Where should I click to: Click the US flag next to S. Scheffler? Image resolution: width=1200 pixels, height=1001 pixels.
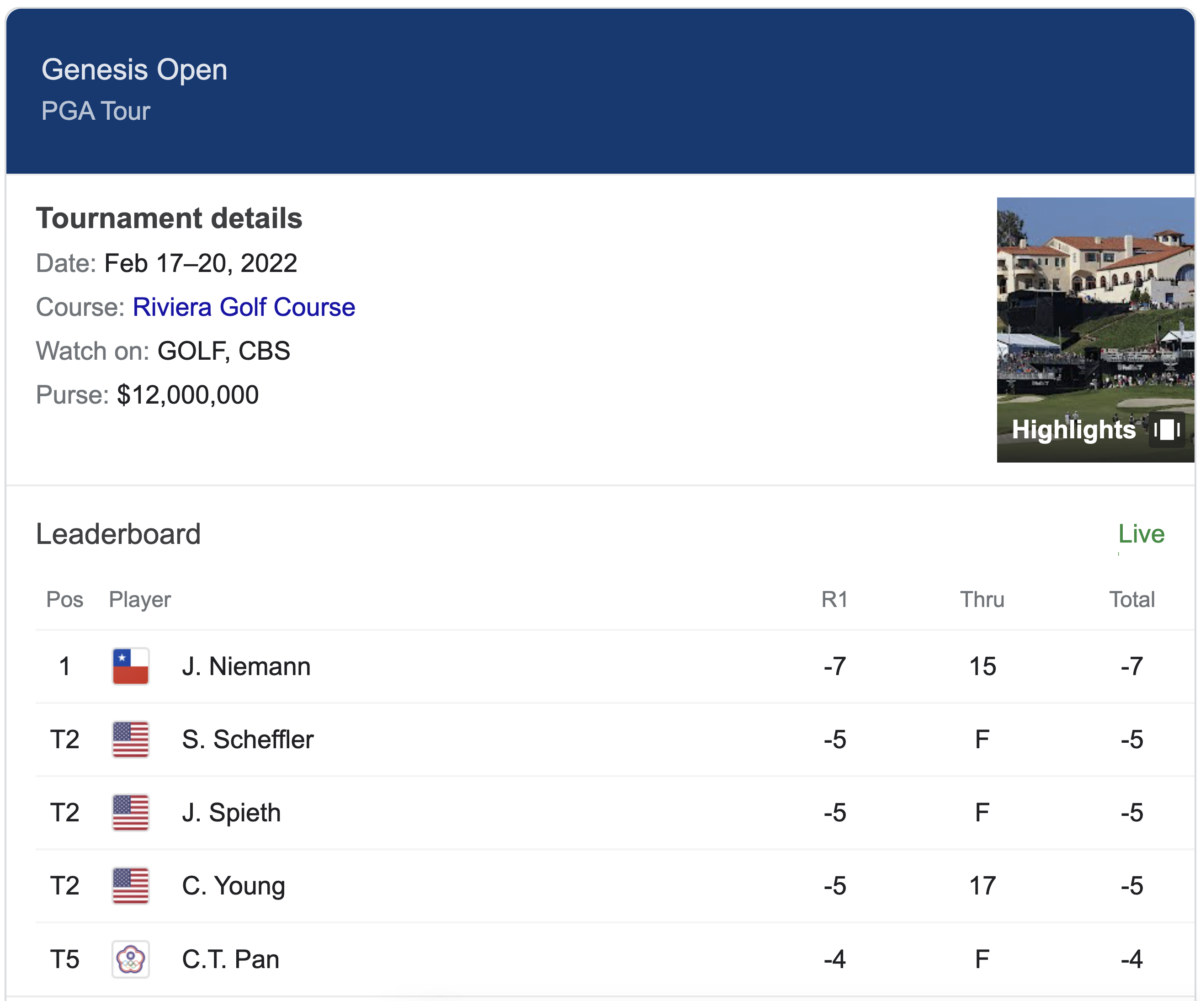tap(131, 740)
